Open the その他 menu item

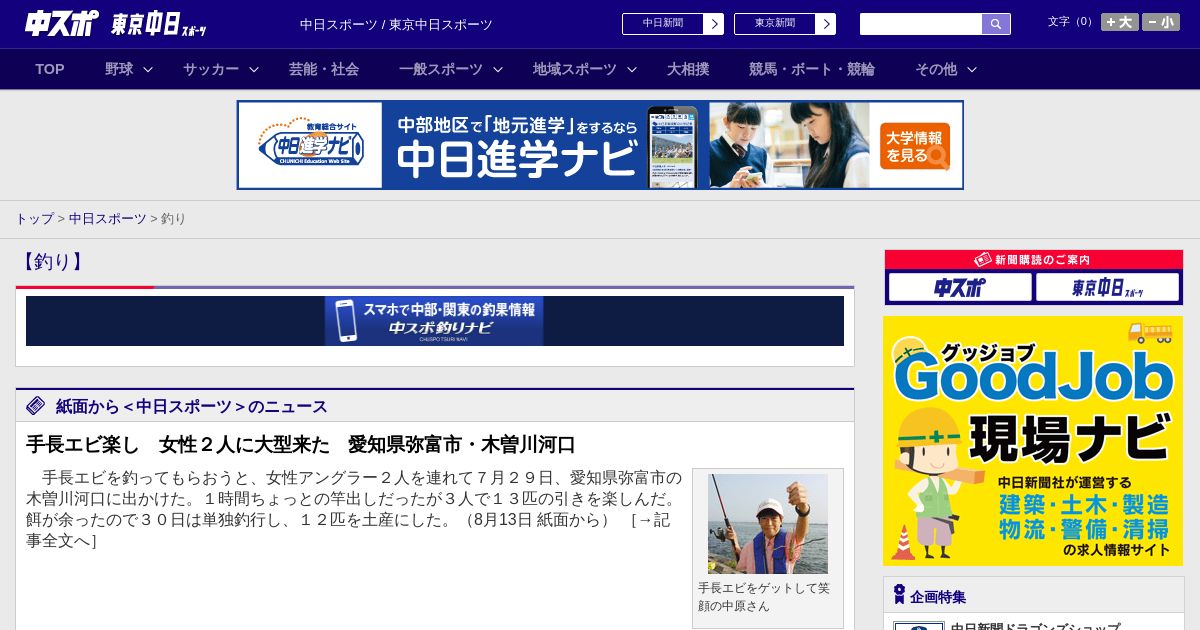pos(936,69)
